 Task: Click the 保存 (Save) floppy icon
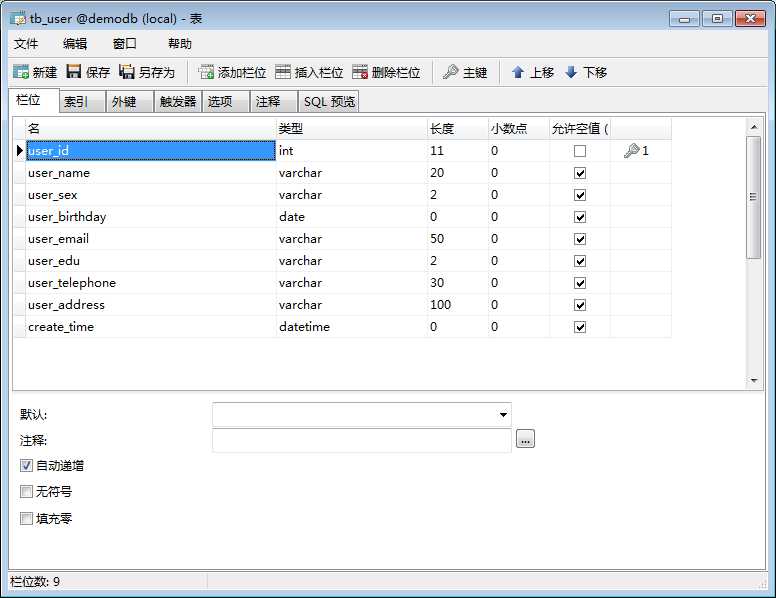74,72
